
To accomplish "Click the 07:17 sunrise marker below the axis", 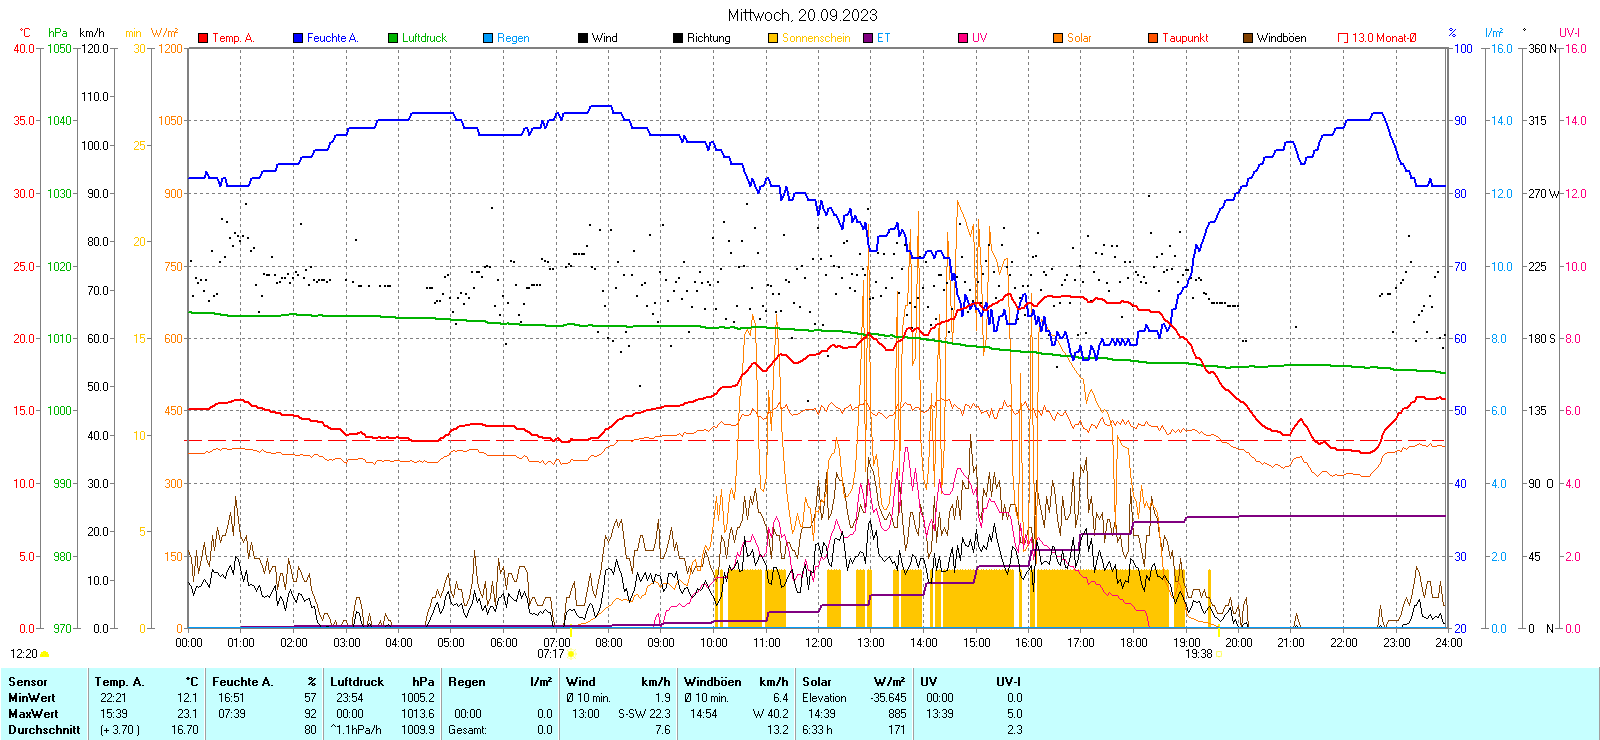I will tap(551, 654).
